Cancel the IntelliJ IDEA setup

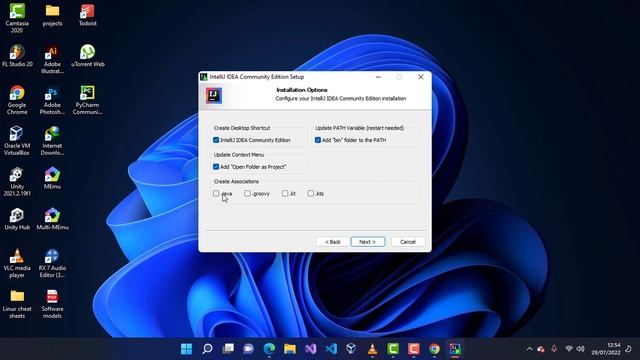408,242
